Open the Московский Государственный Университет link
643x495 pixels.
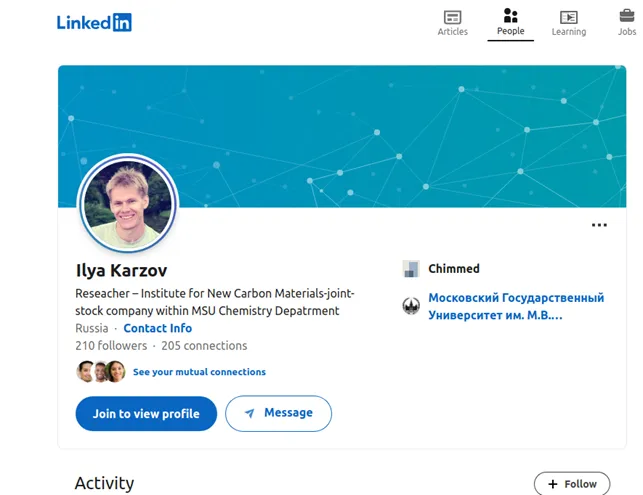pyautogui.click(x=515, y=306)
